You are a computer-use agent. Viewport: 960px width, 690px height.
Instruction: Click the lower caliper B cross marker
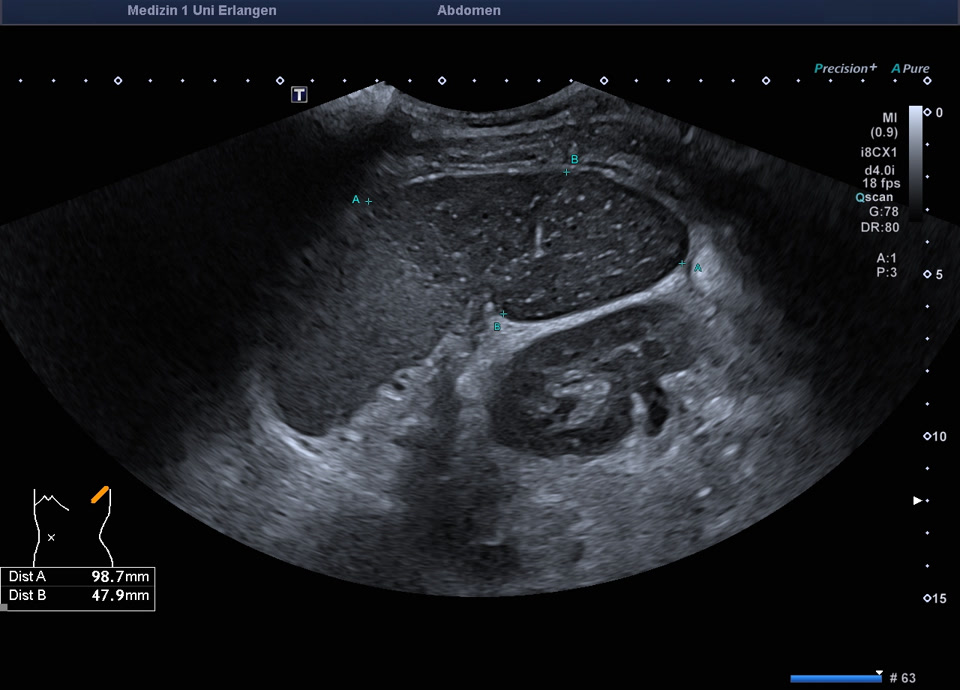click(x=503, y=314)
